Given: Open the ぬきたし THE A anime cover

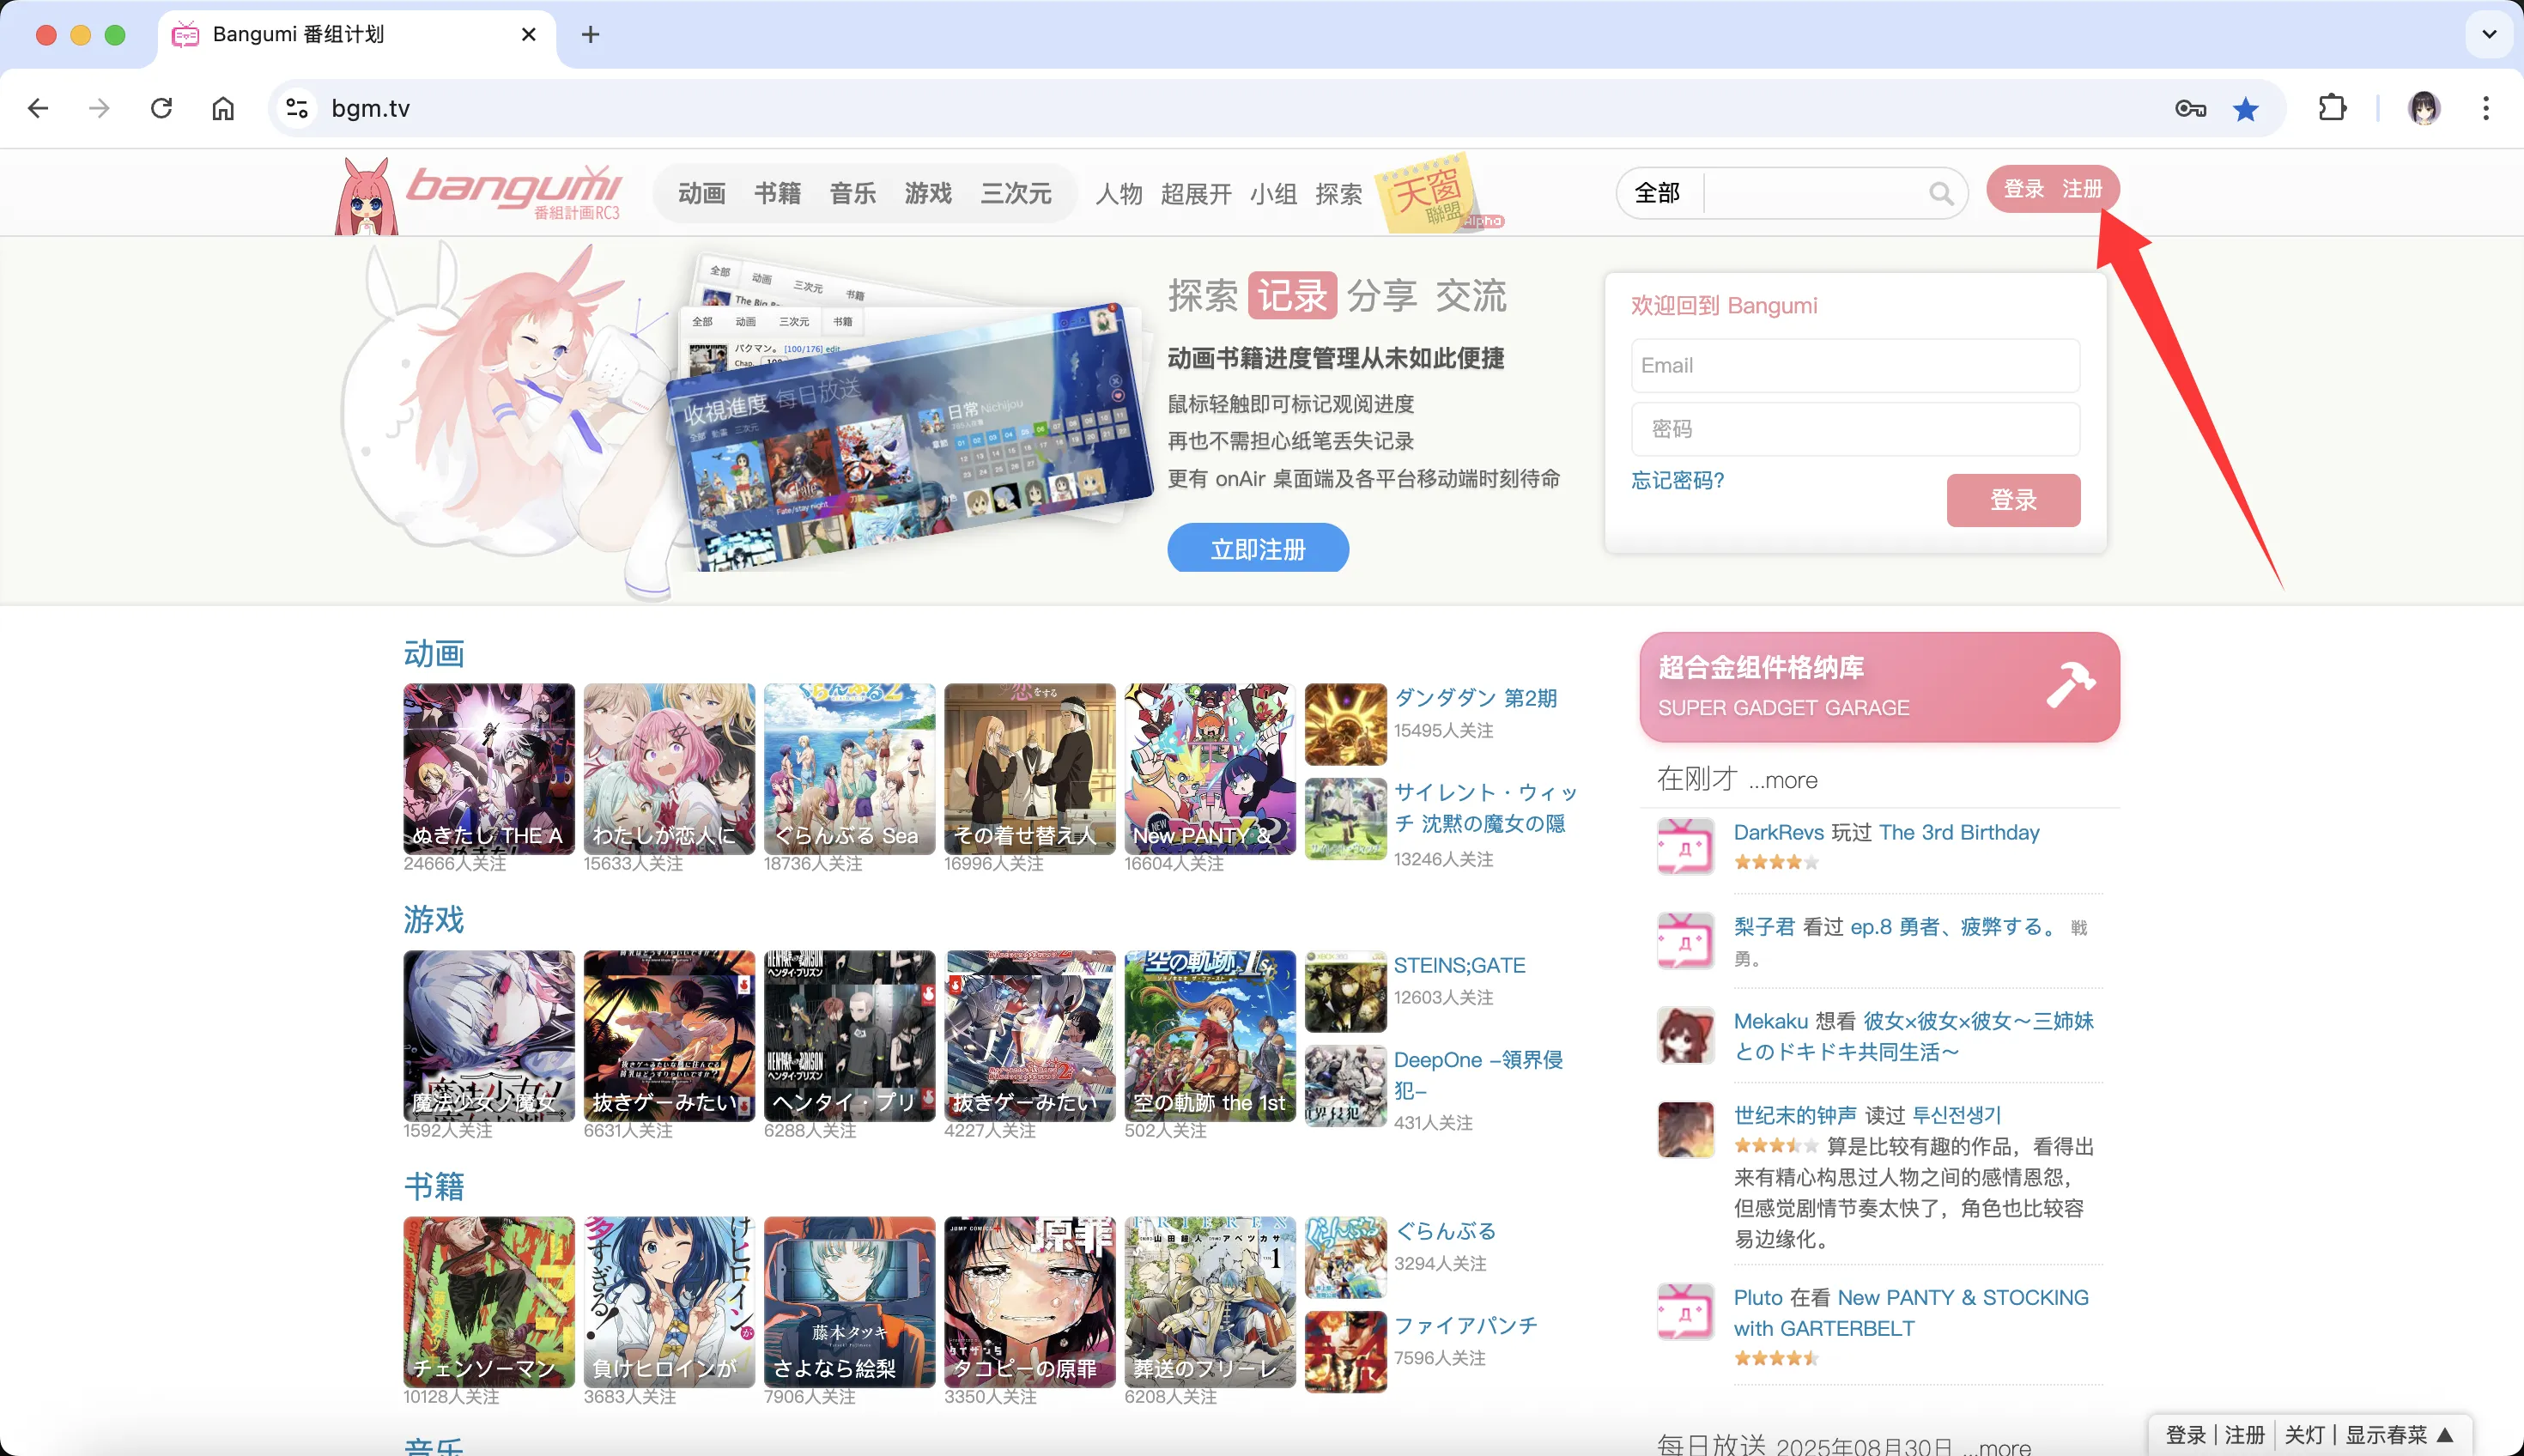Looking at the screenshot, I should pos(489,768).
